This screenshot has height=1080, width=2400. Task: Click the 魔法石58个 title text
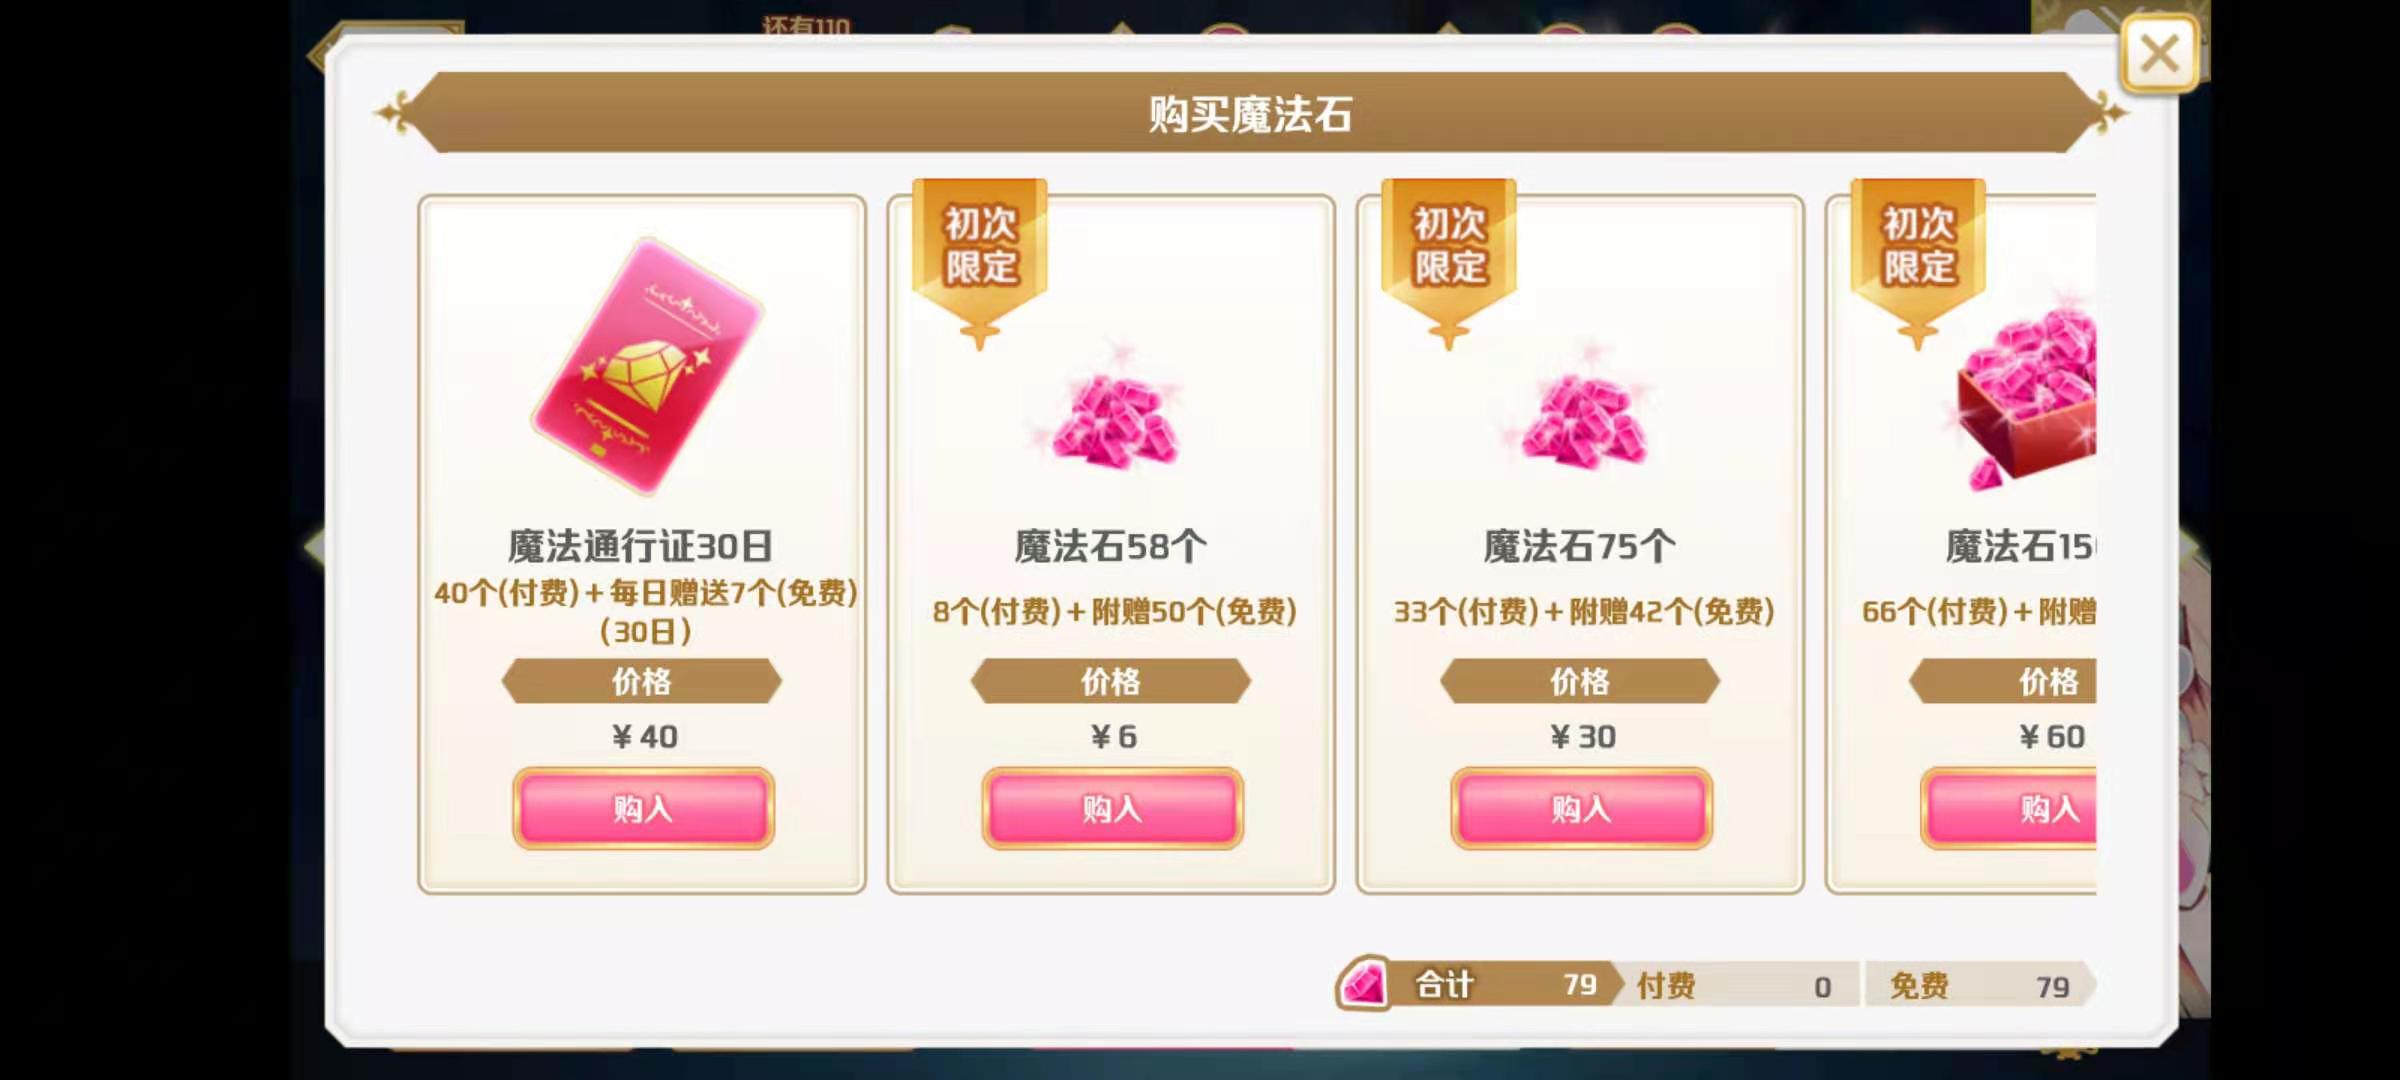click(x=1111, y=546)
